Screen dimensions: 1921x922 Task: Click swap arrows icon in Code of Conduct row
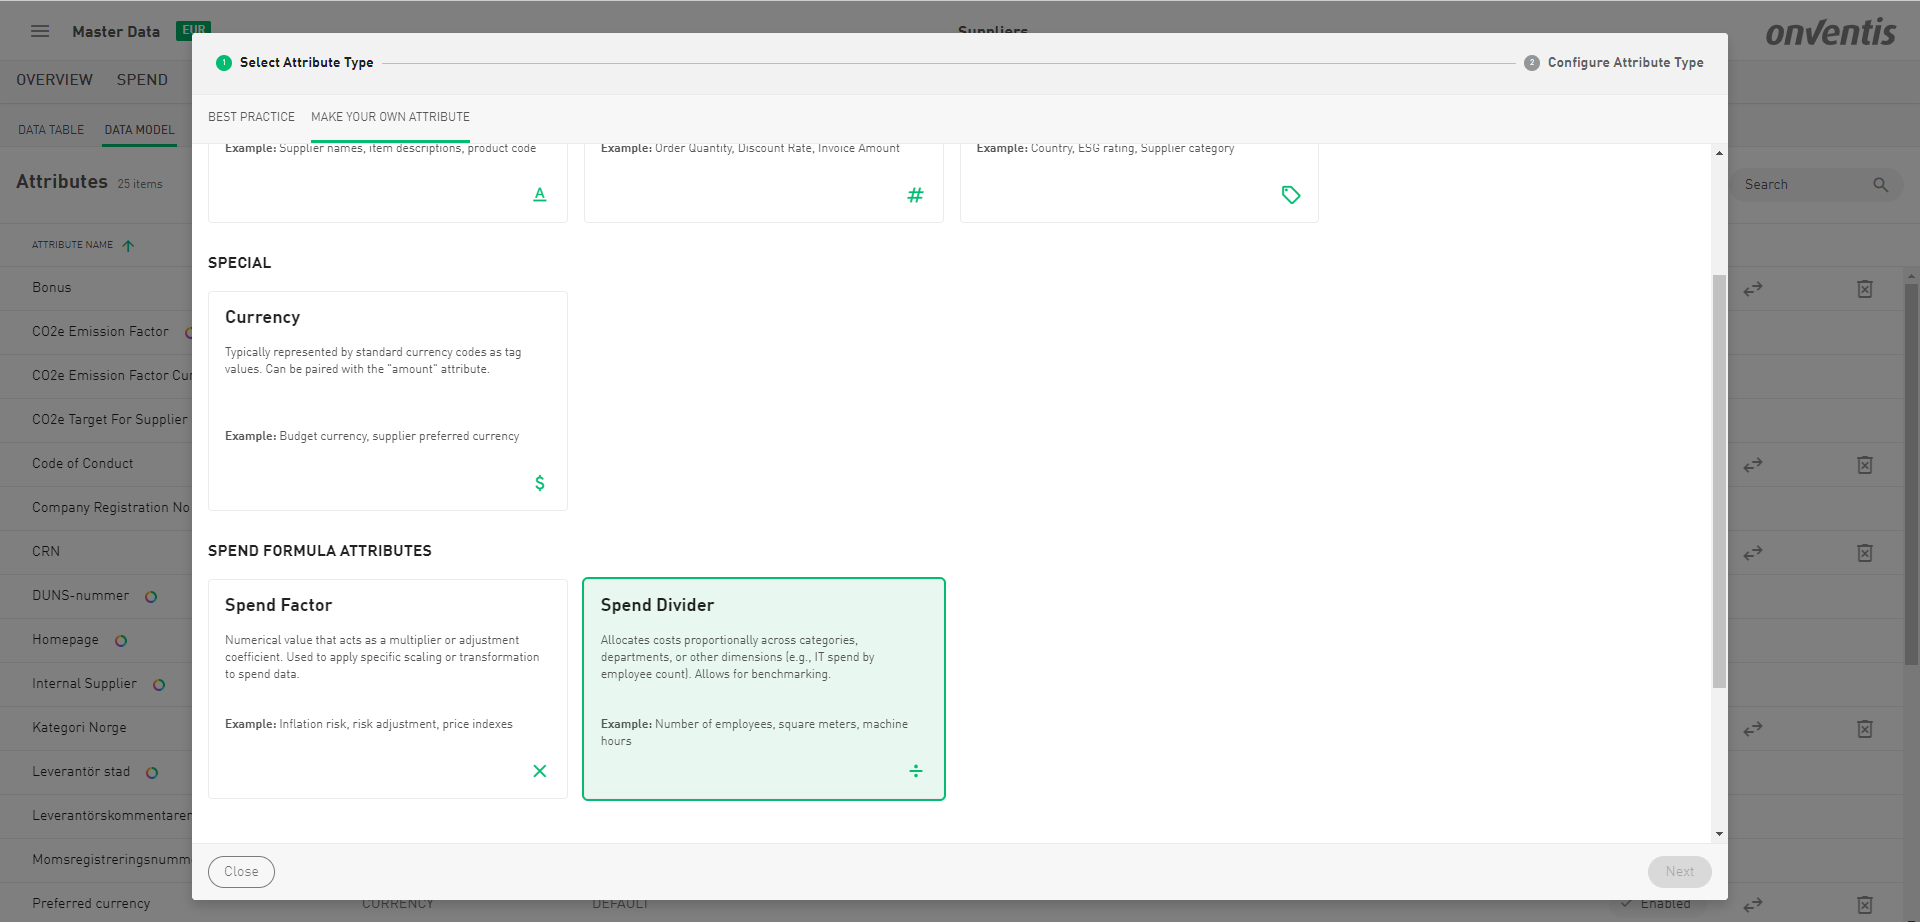[1753, 465]
